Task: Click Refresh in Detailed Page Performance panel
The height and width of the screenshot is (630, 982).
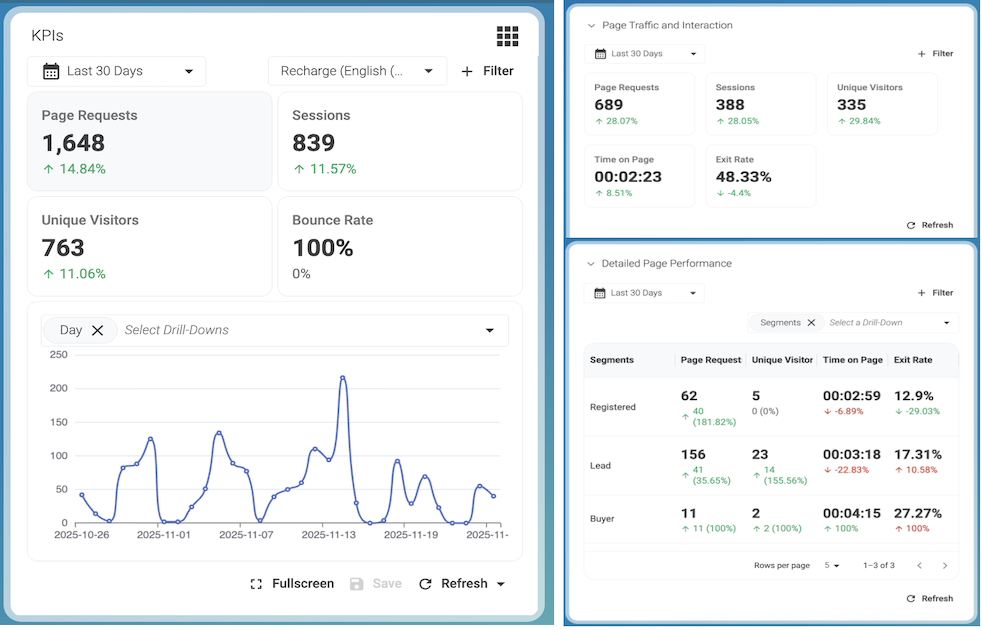Action: point(929,598)
